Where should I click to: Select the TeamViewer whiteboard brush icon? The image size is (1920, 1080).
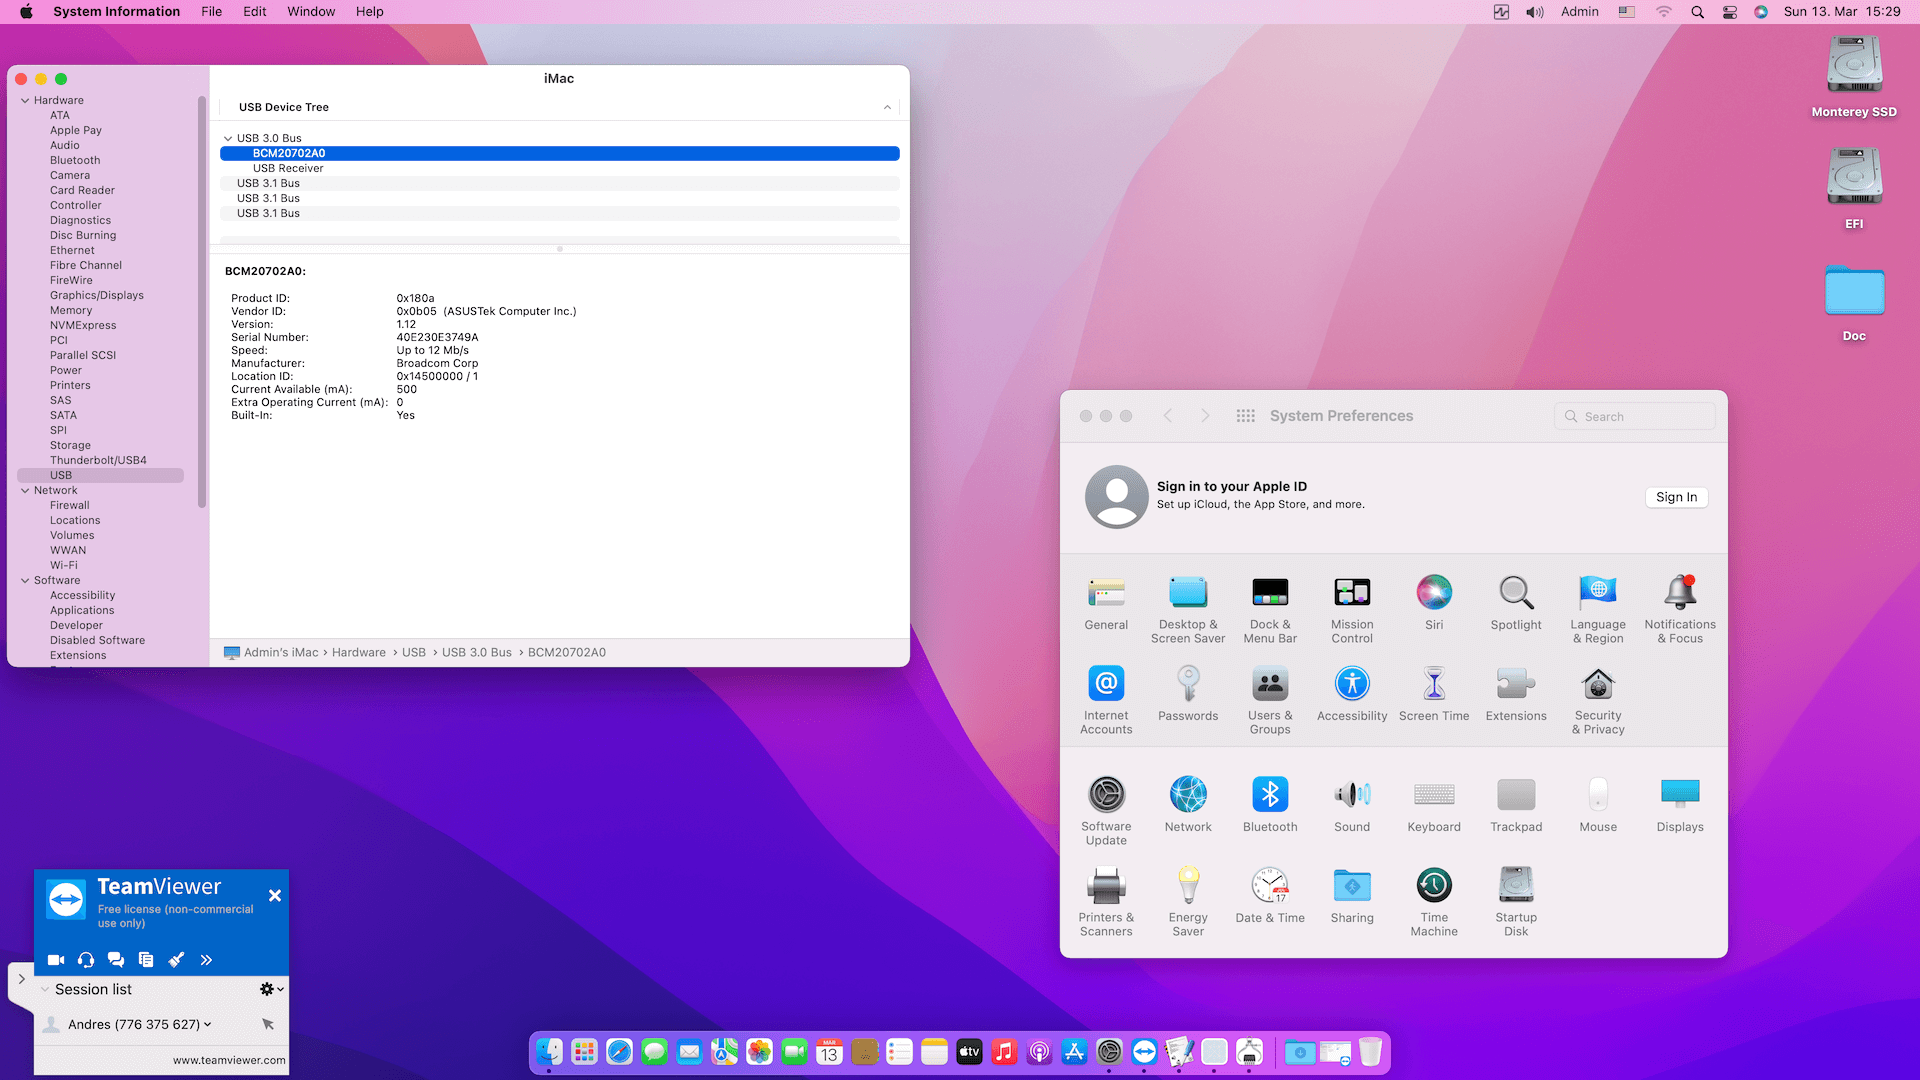[x=177, y=959]
